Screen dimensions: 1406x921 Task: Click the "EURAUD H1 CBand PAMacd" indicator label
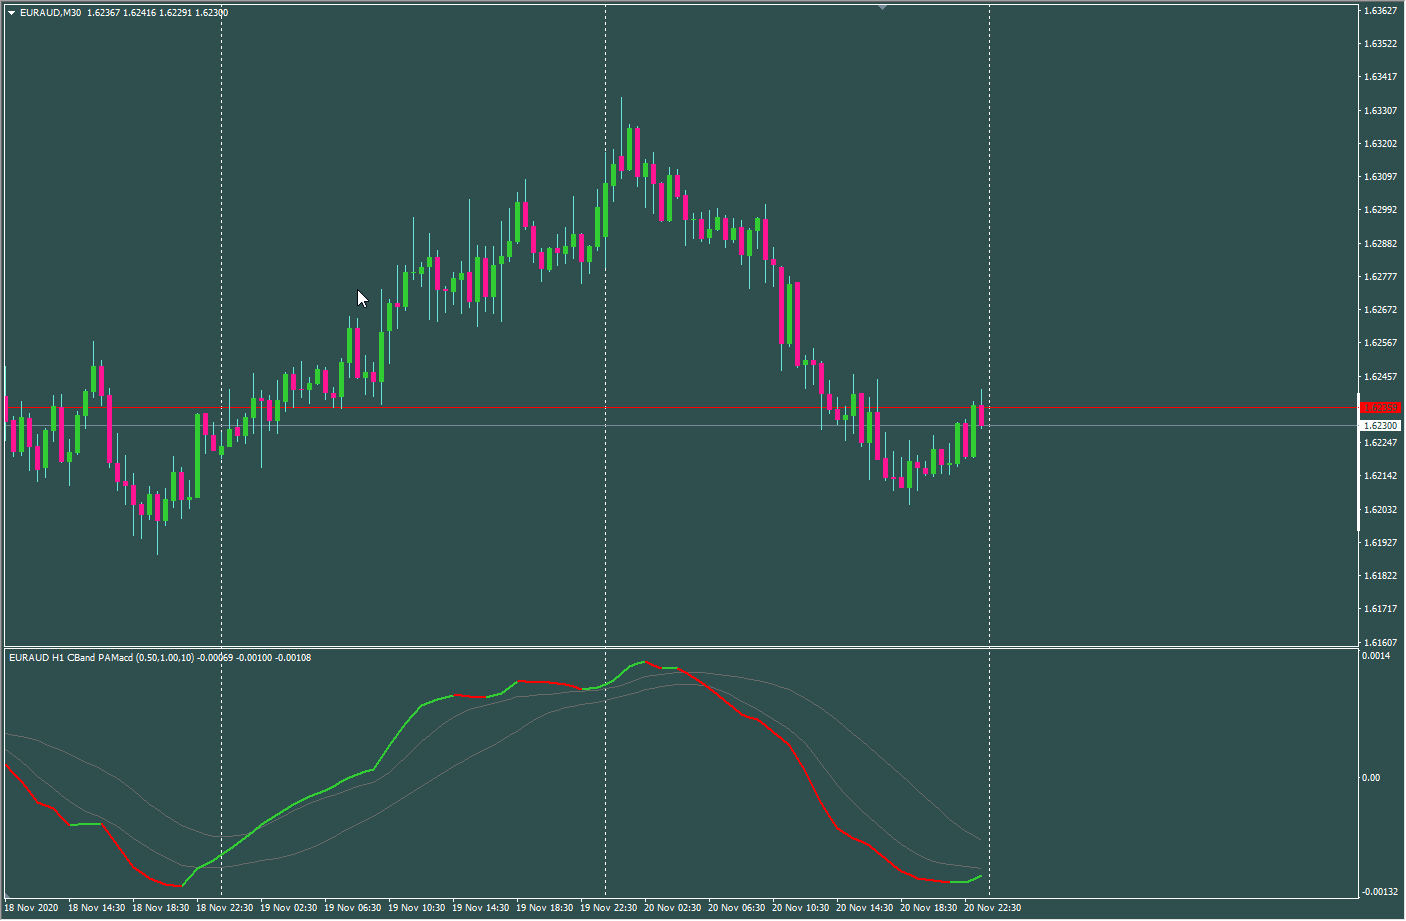(70, 658)
